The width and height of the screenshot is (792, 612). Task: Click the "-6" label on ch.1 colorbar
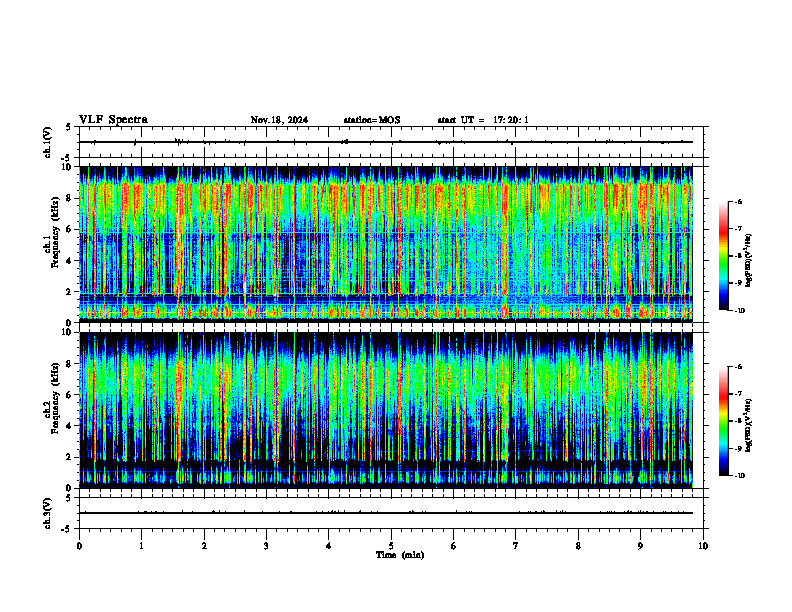pos(738,201)
